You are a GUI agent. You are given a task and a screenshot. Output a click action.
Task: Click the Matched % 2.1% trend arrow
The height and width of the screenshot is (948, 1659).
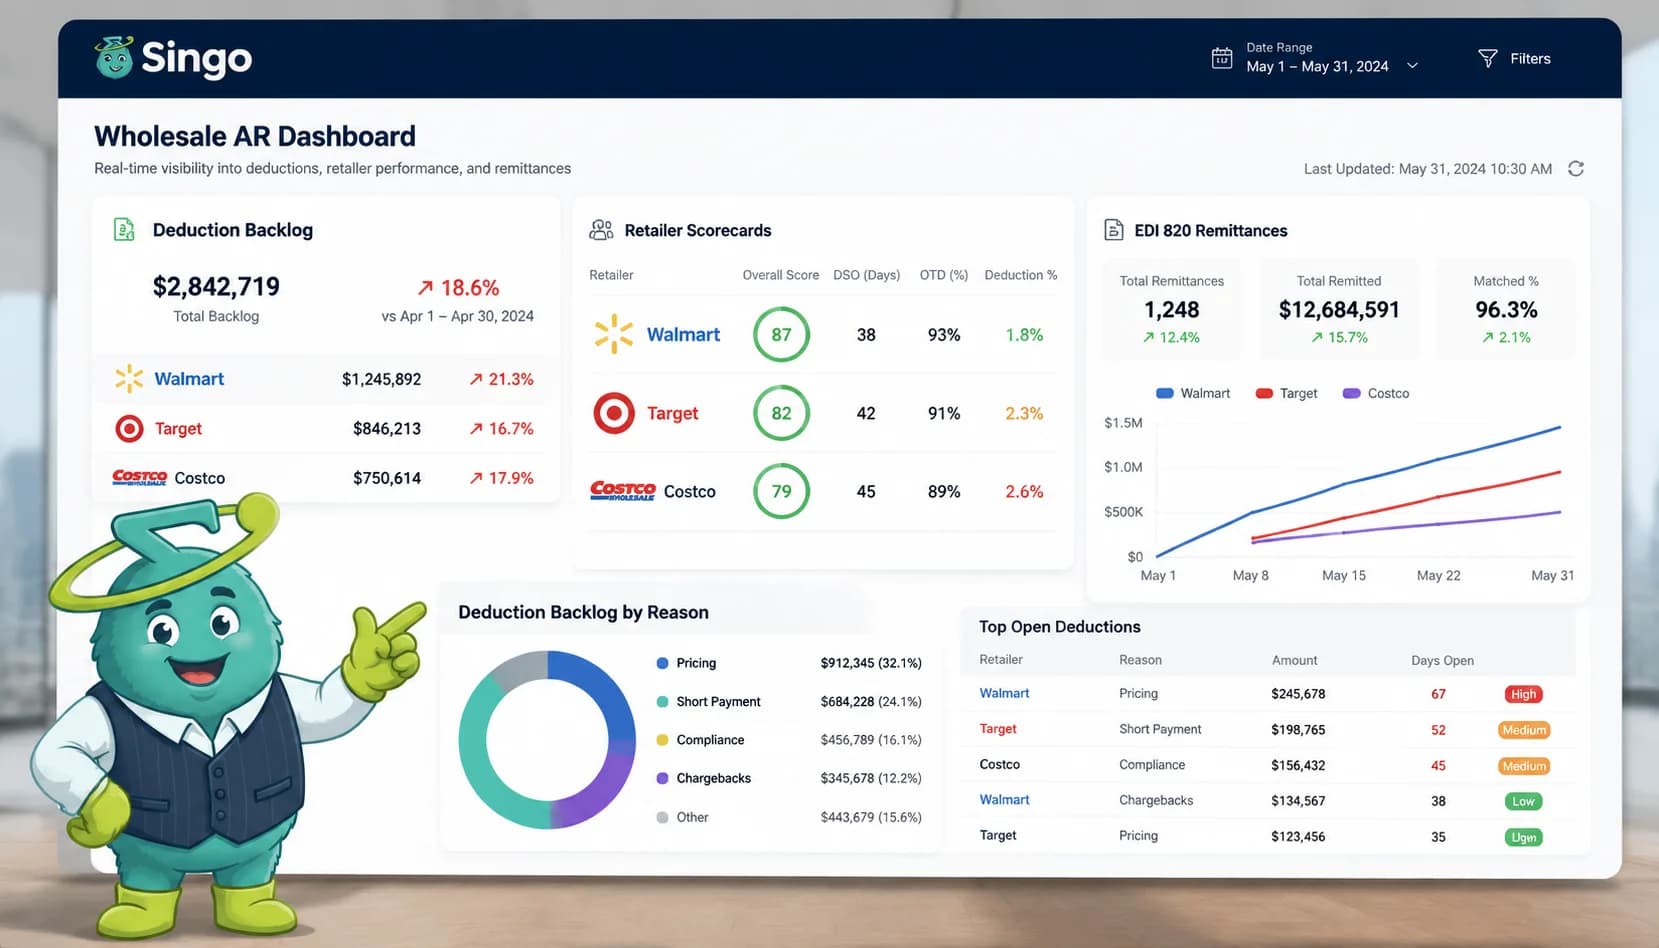click(x=1488, y=338)
